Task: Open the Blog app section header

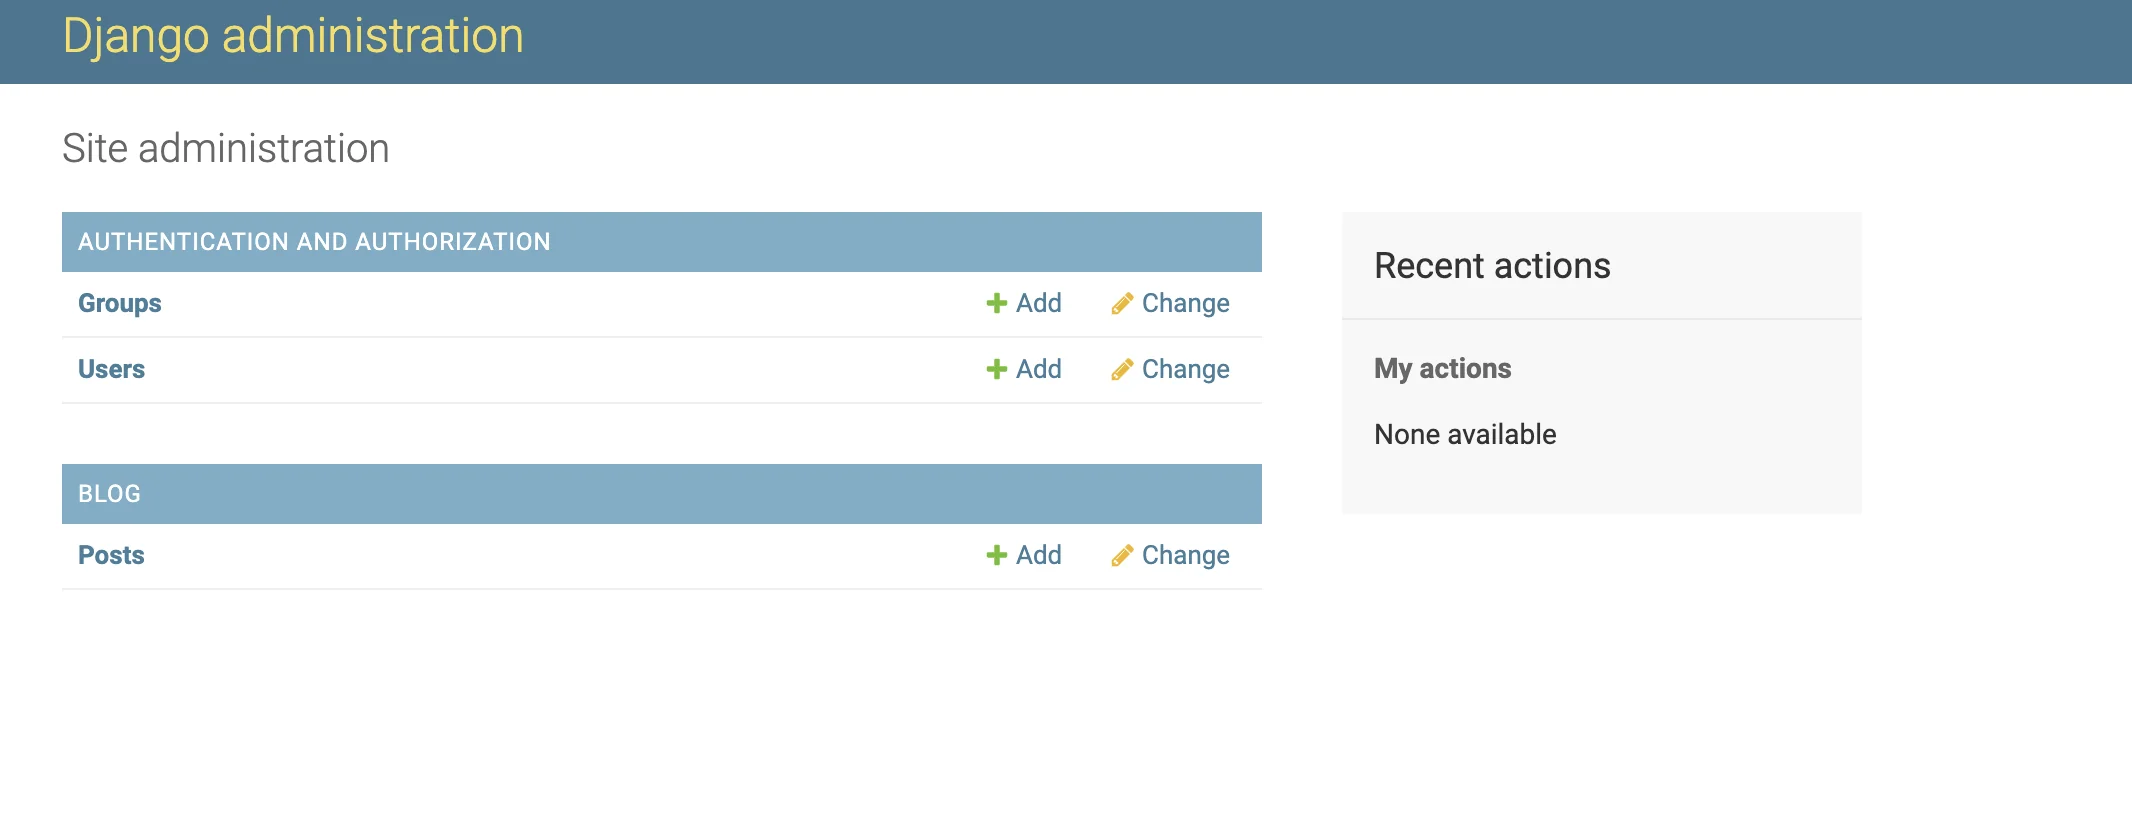Action: point(109,494)
